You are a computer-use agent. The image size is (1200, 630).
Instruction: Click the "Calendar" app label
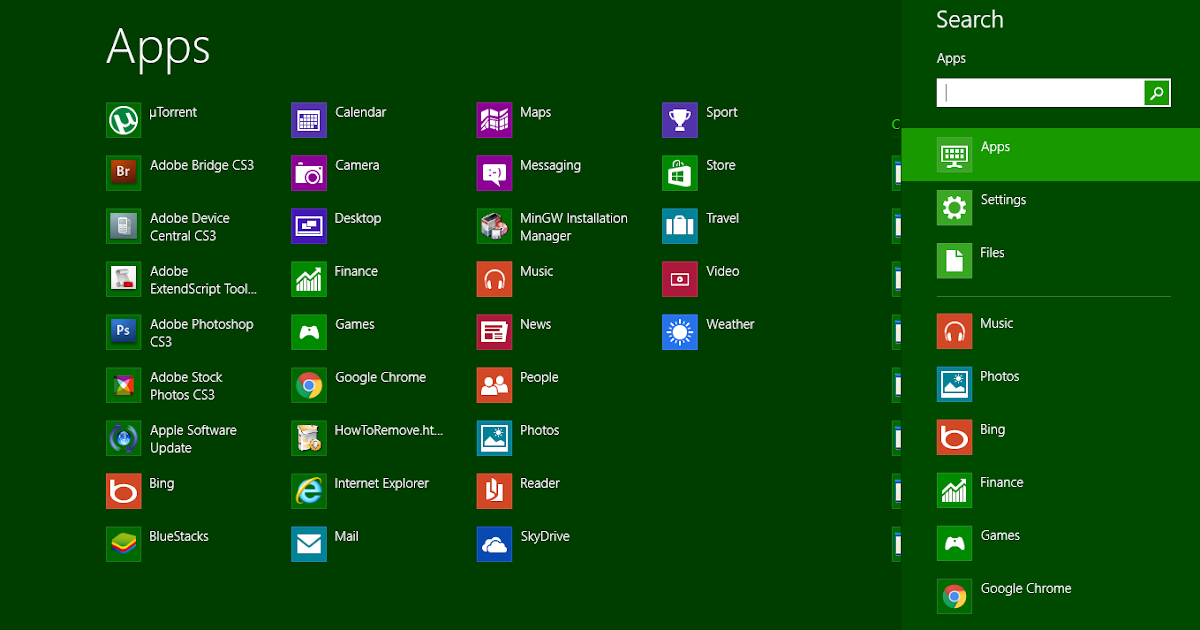[360, 112]
